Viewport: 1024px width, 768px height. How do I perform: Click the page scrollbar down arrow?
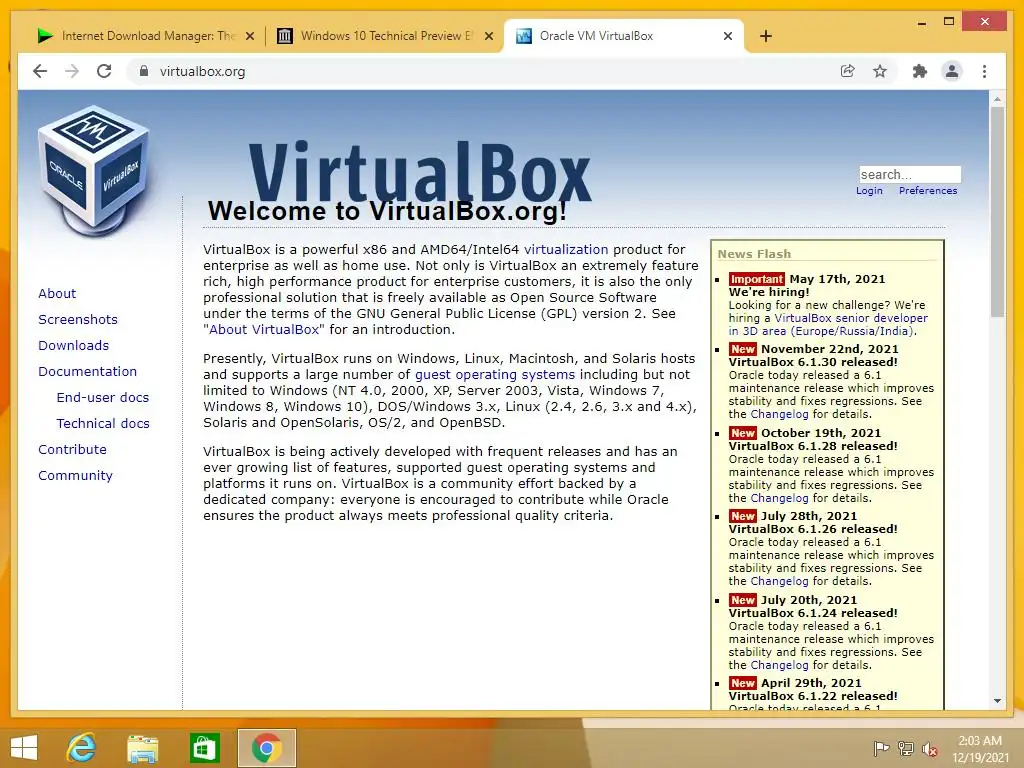pyautogui.click(x=997, y=701)
